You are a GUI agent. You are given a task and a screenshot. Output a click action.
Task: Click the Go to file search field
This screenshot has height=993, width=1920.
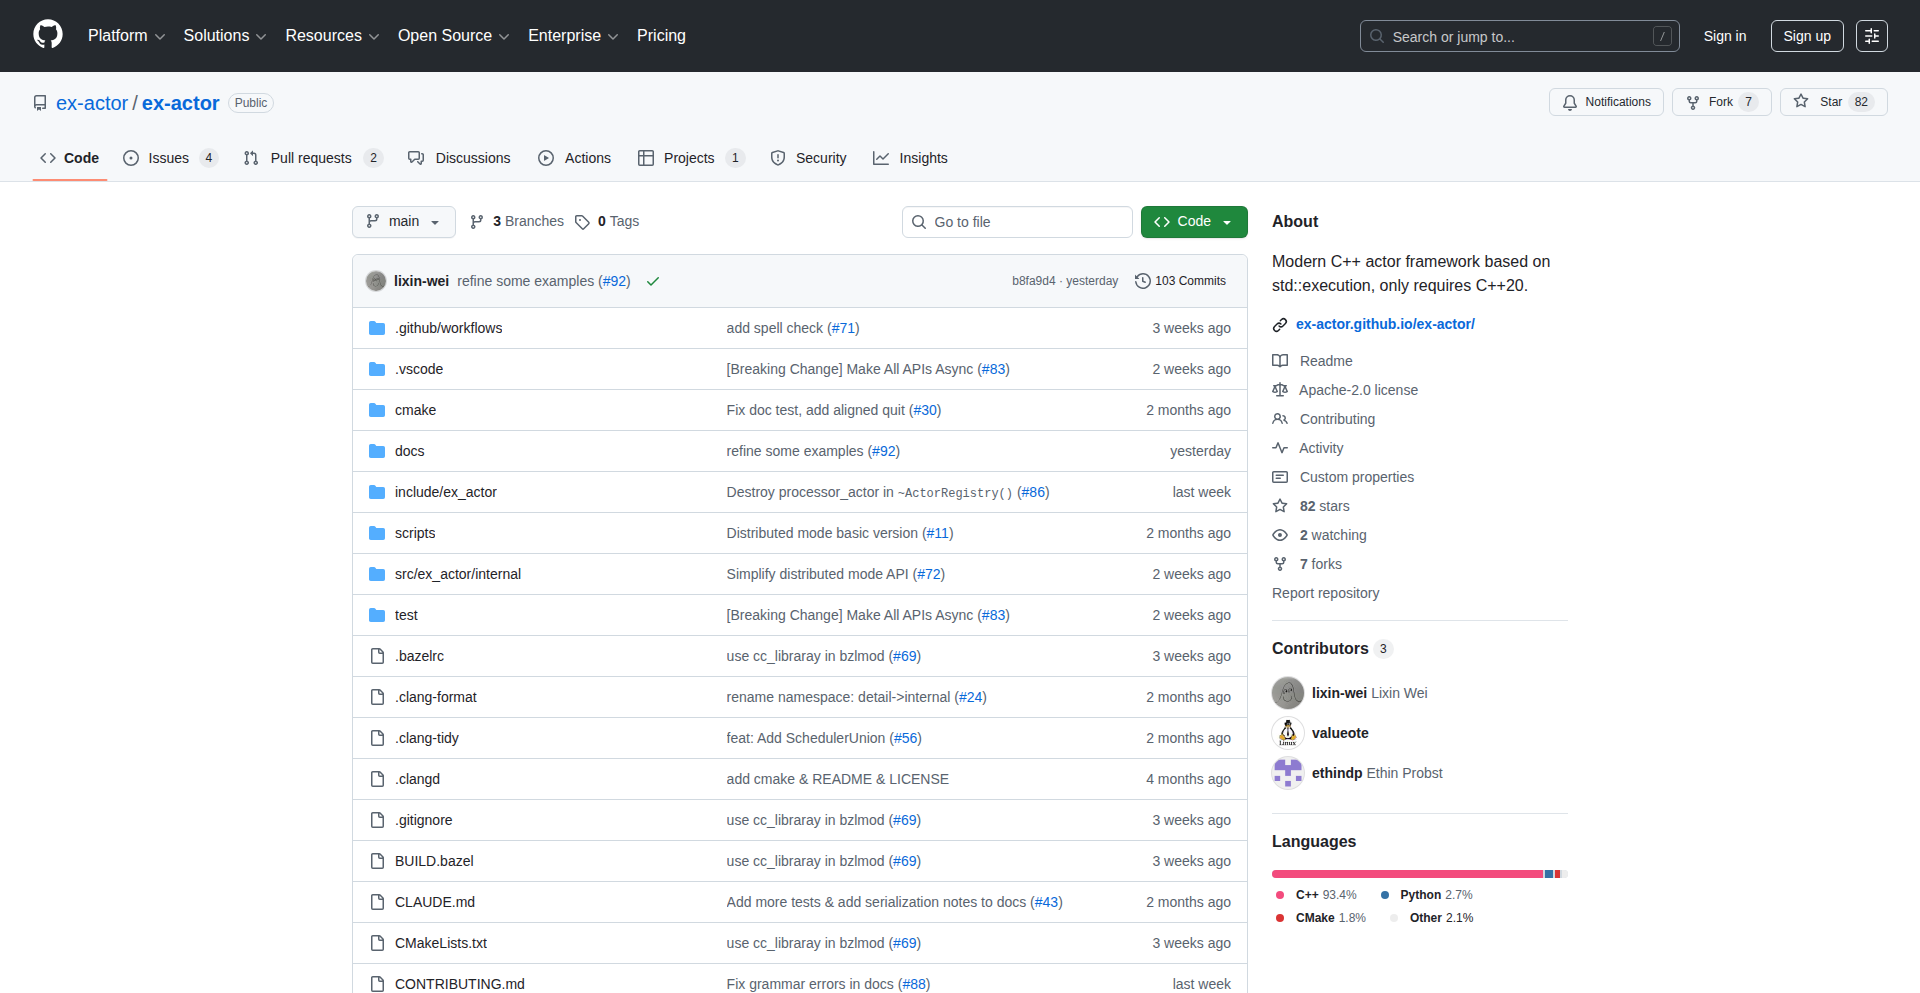[x=1017, y=222]
